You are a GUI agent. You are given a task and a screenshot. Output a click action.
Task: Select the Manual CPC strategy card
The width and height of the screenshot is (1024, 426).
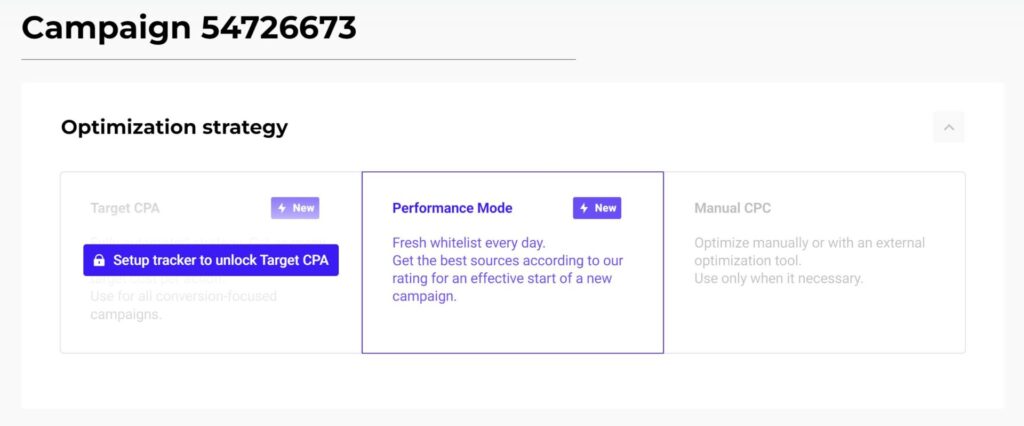814,263
